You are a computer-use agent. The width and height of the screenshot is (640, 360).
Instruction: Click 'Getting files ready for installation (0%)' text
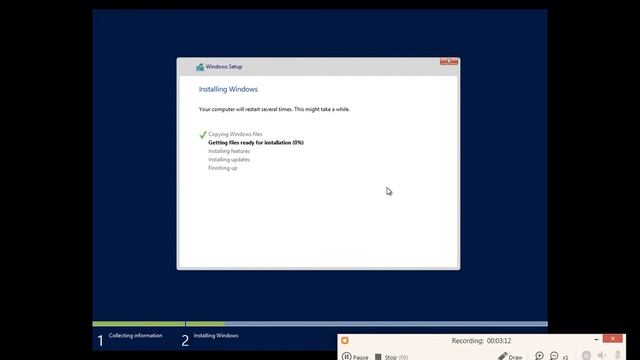[x=256, y=142]
